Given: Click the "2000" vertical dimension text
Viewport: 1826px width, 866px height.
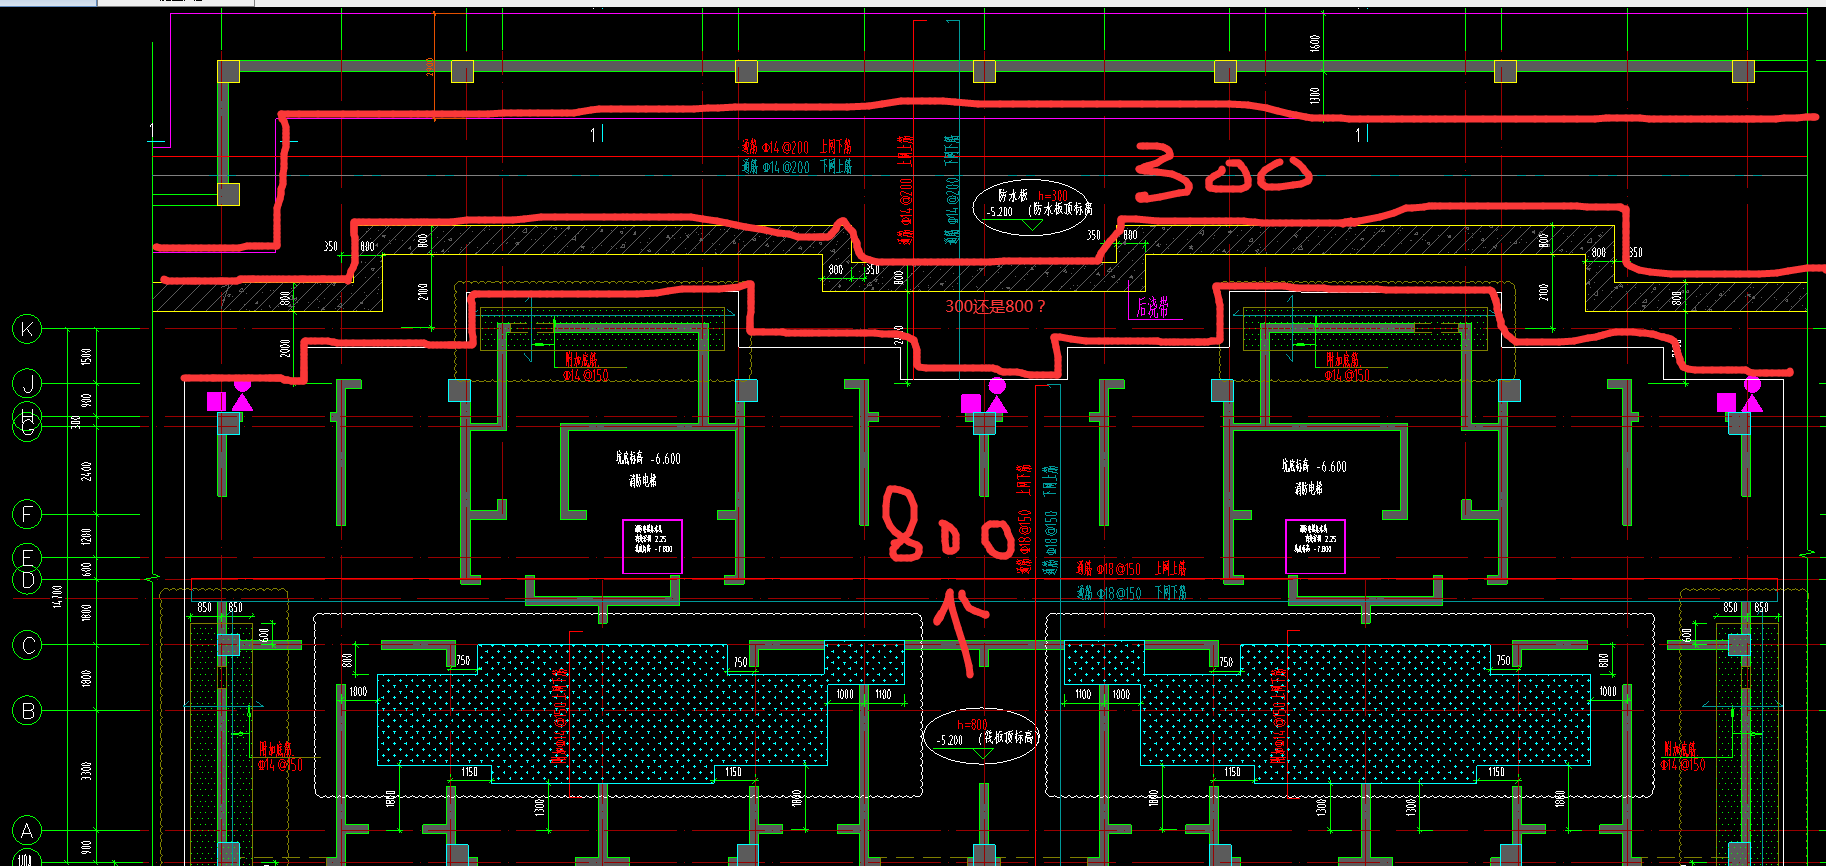Looking at the screenshot, I should coord(286,348).
